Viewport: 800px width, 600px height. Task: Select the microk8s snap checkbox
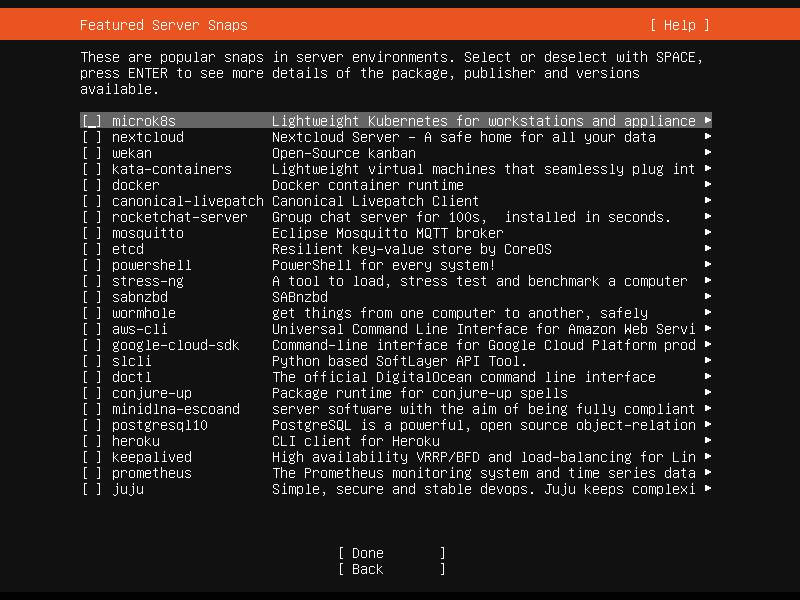92,120
